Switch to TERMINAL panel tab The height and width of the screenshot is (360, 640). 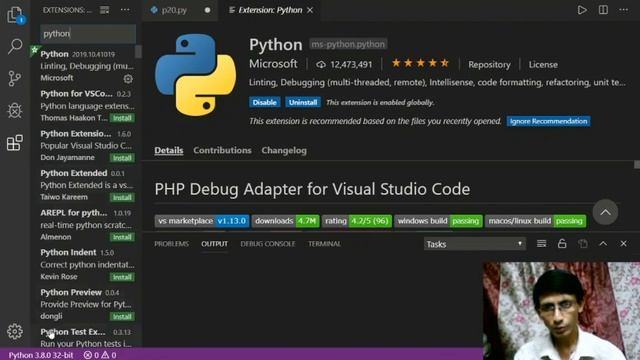[324, 244]
